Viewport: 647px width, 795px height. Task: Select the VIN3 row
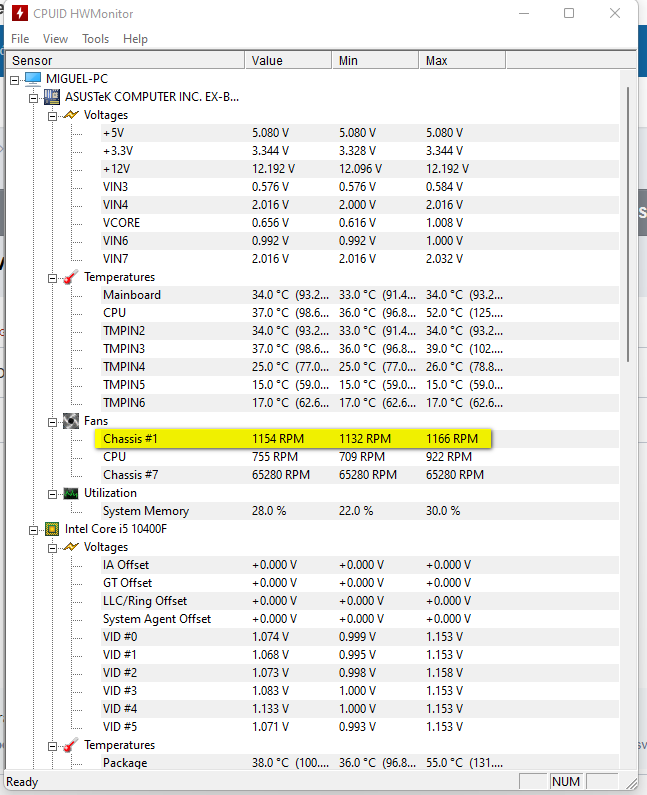pos(360,187)
